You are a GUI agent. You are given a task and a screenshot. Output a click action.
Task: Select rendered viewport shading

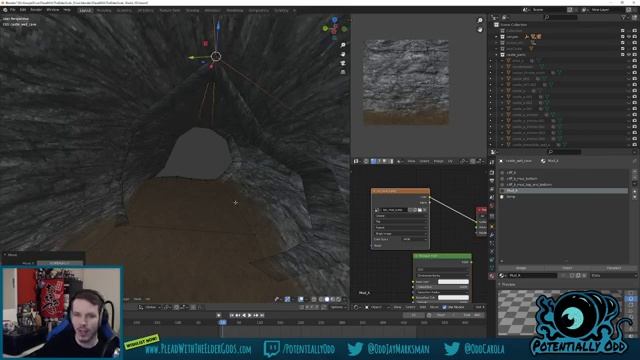(338, 299)
